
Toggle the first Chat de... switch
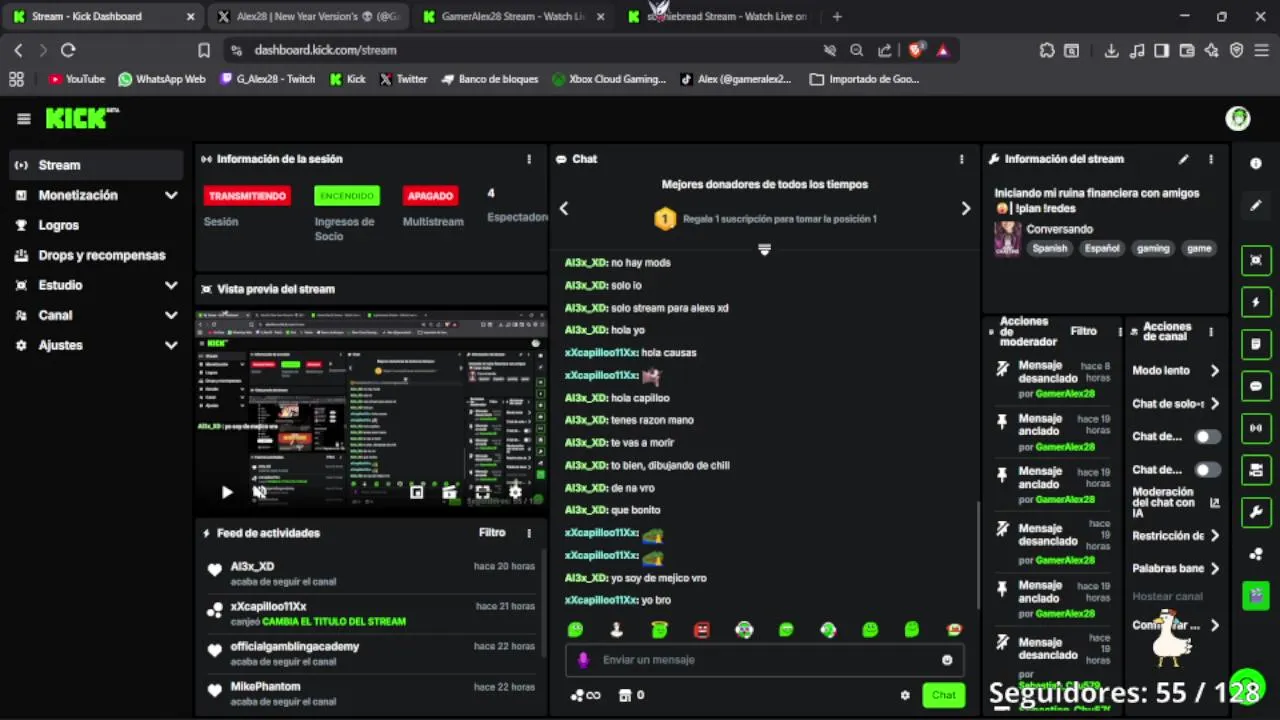coord(1207,437)
